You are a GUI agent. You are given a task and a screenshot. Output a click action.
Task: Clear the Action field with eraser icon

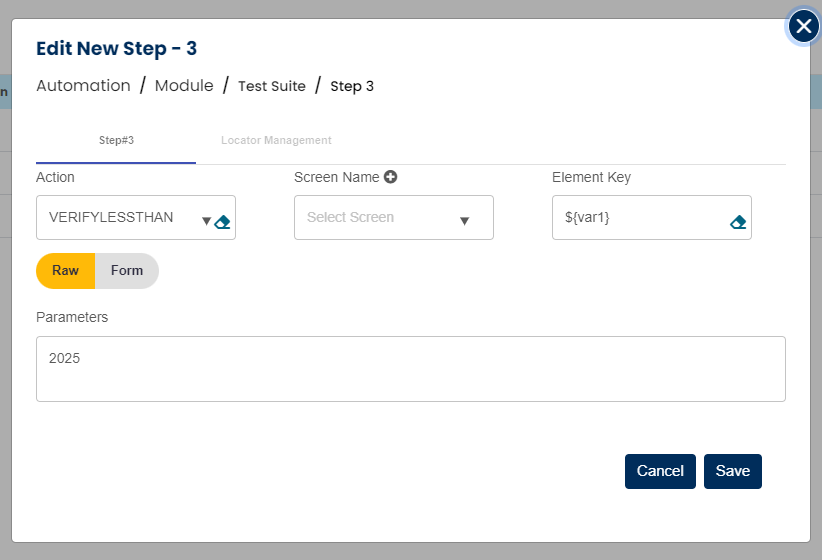223,222
